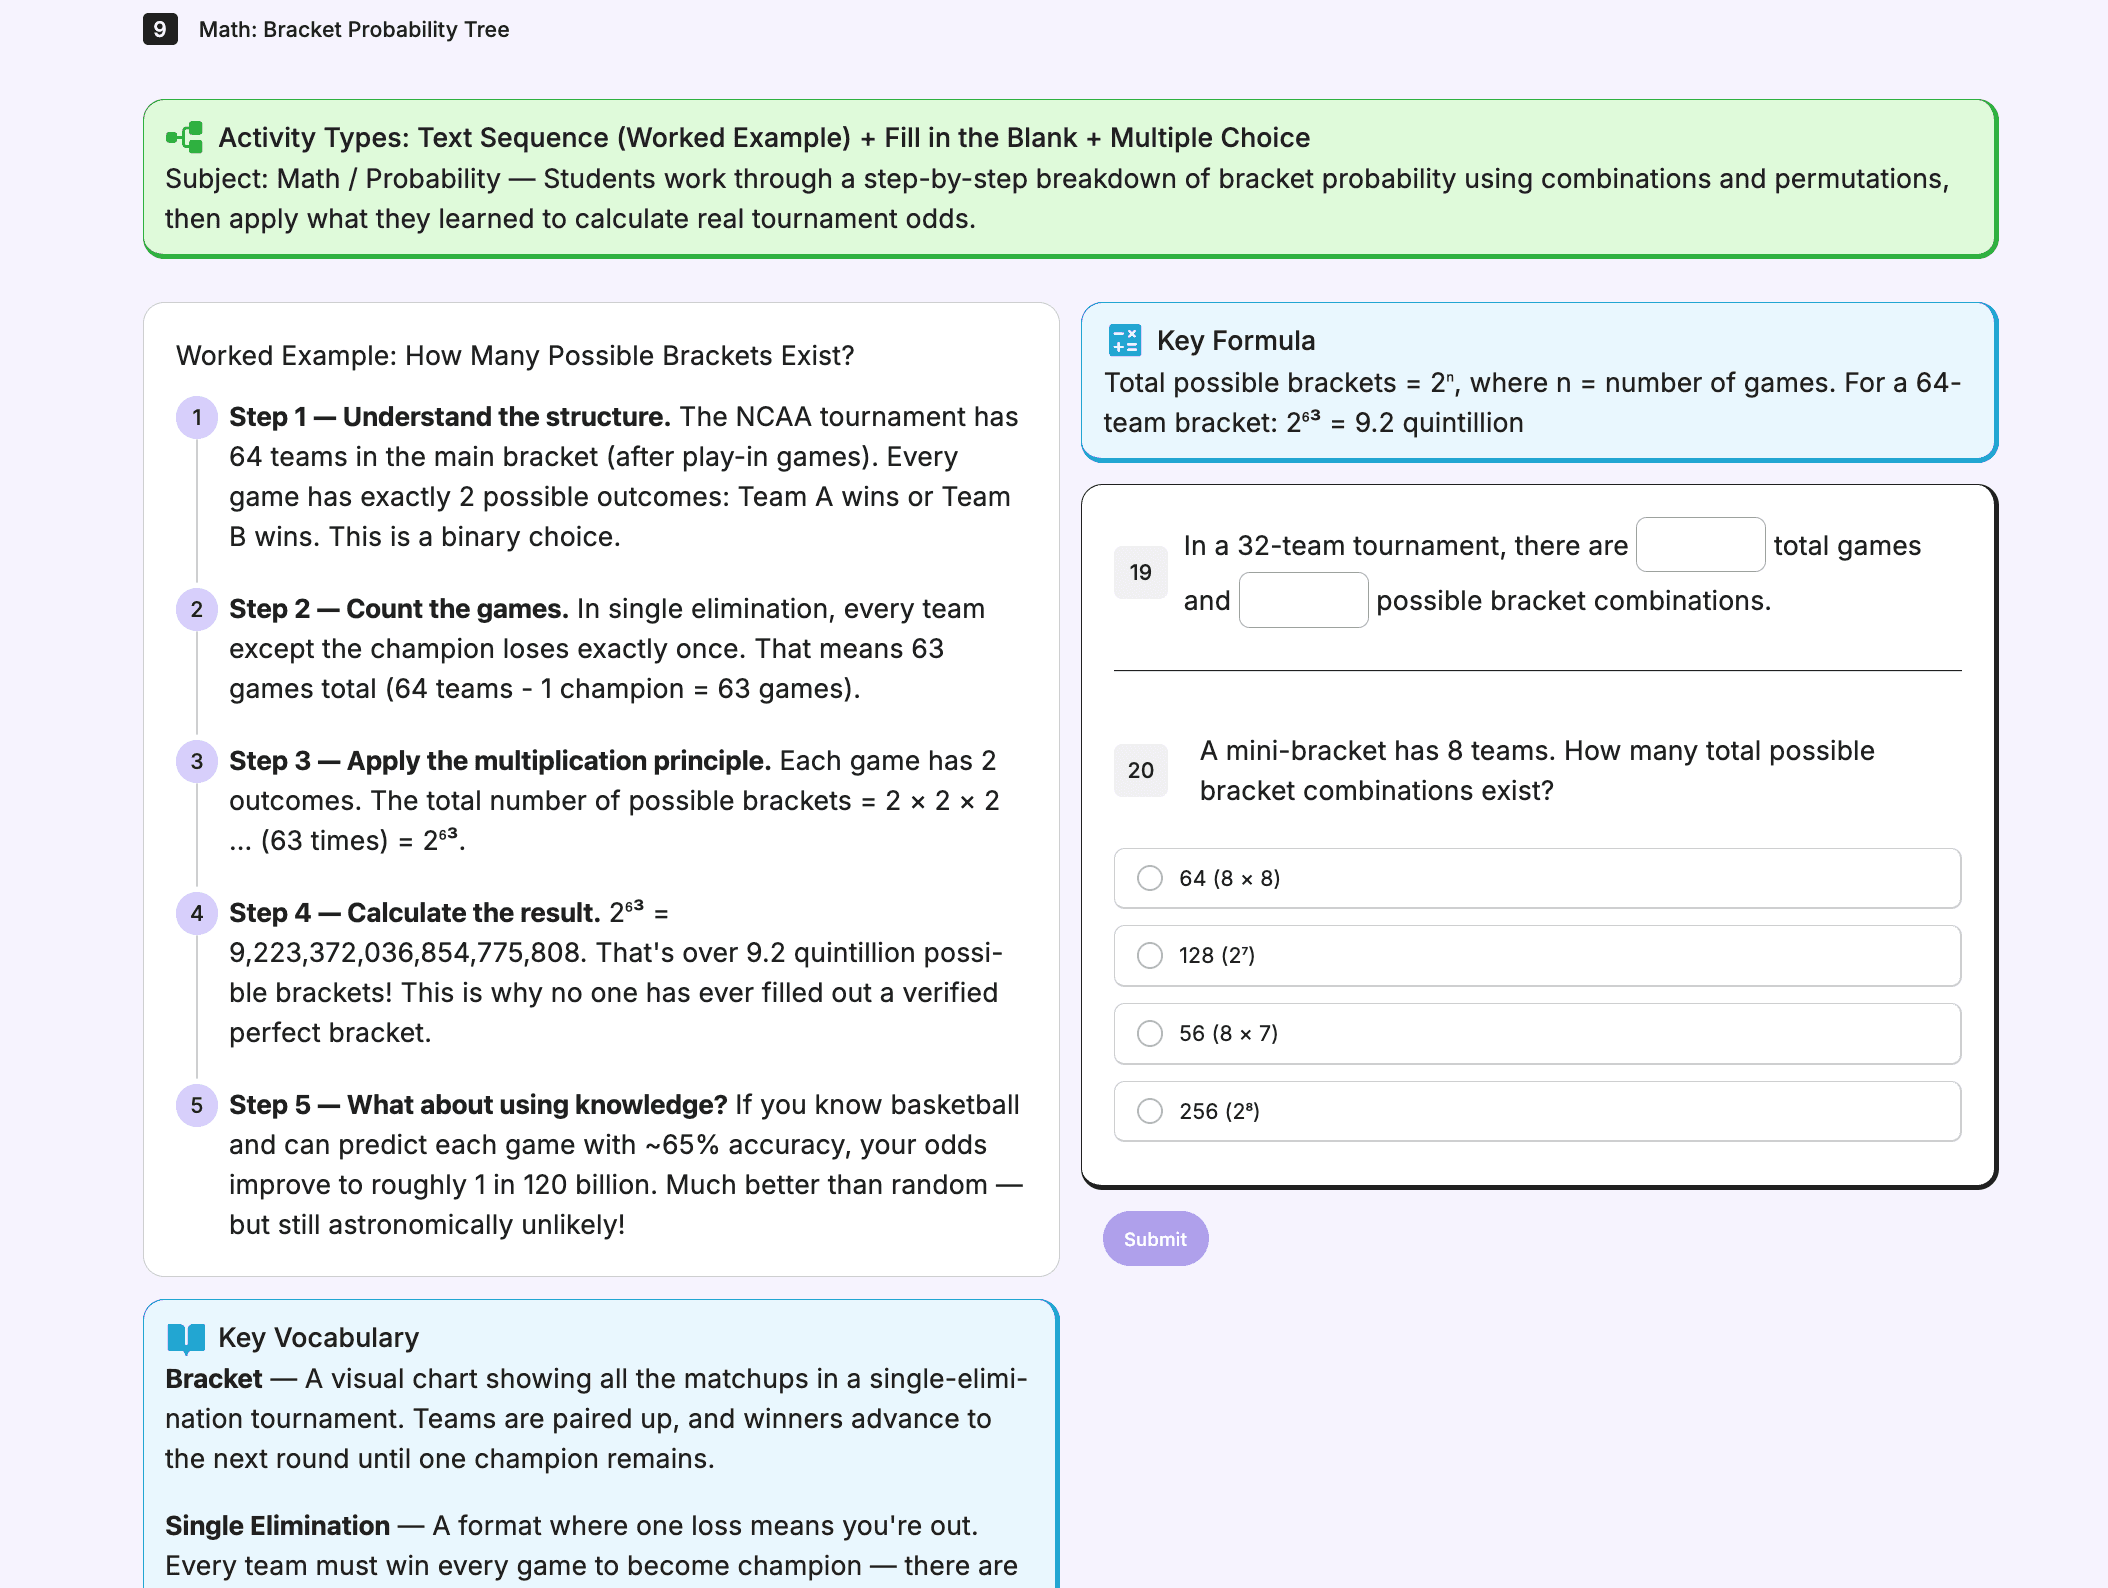Click the bracket combinations blank field

pos(1303,600)
